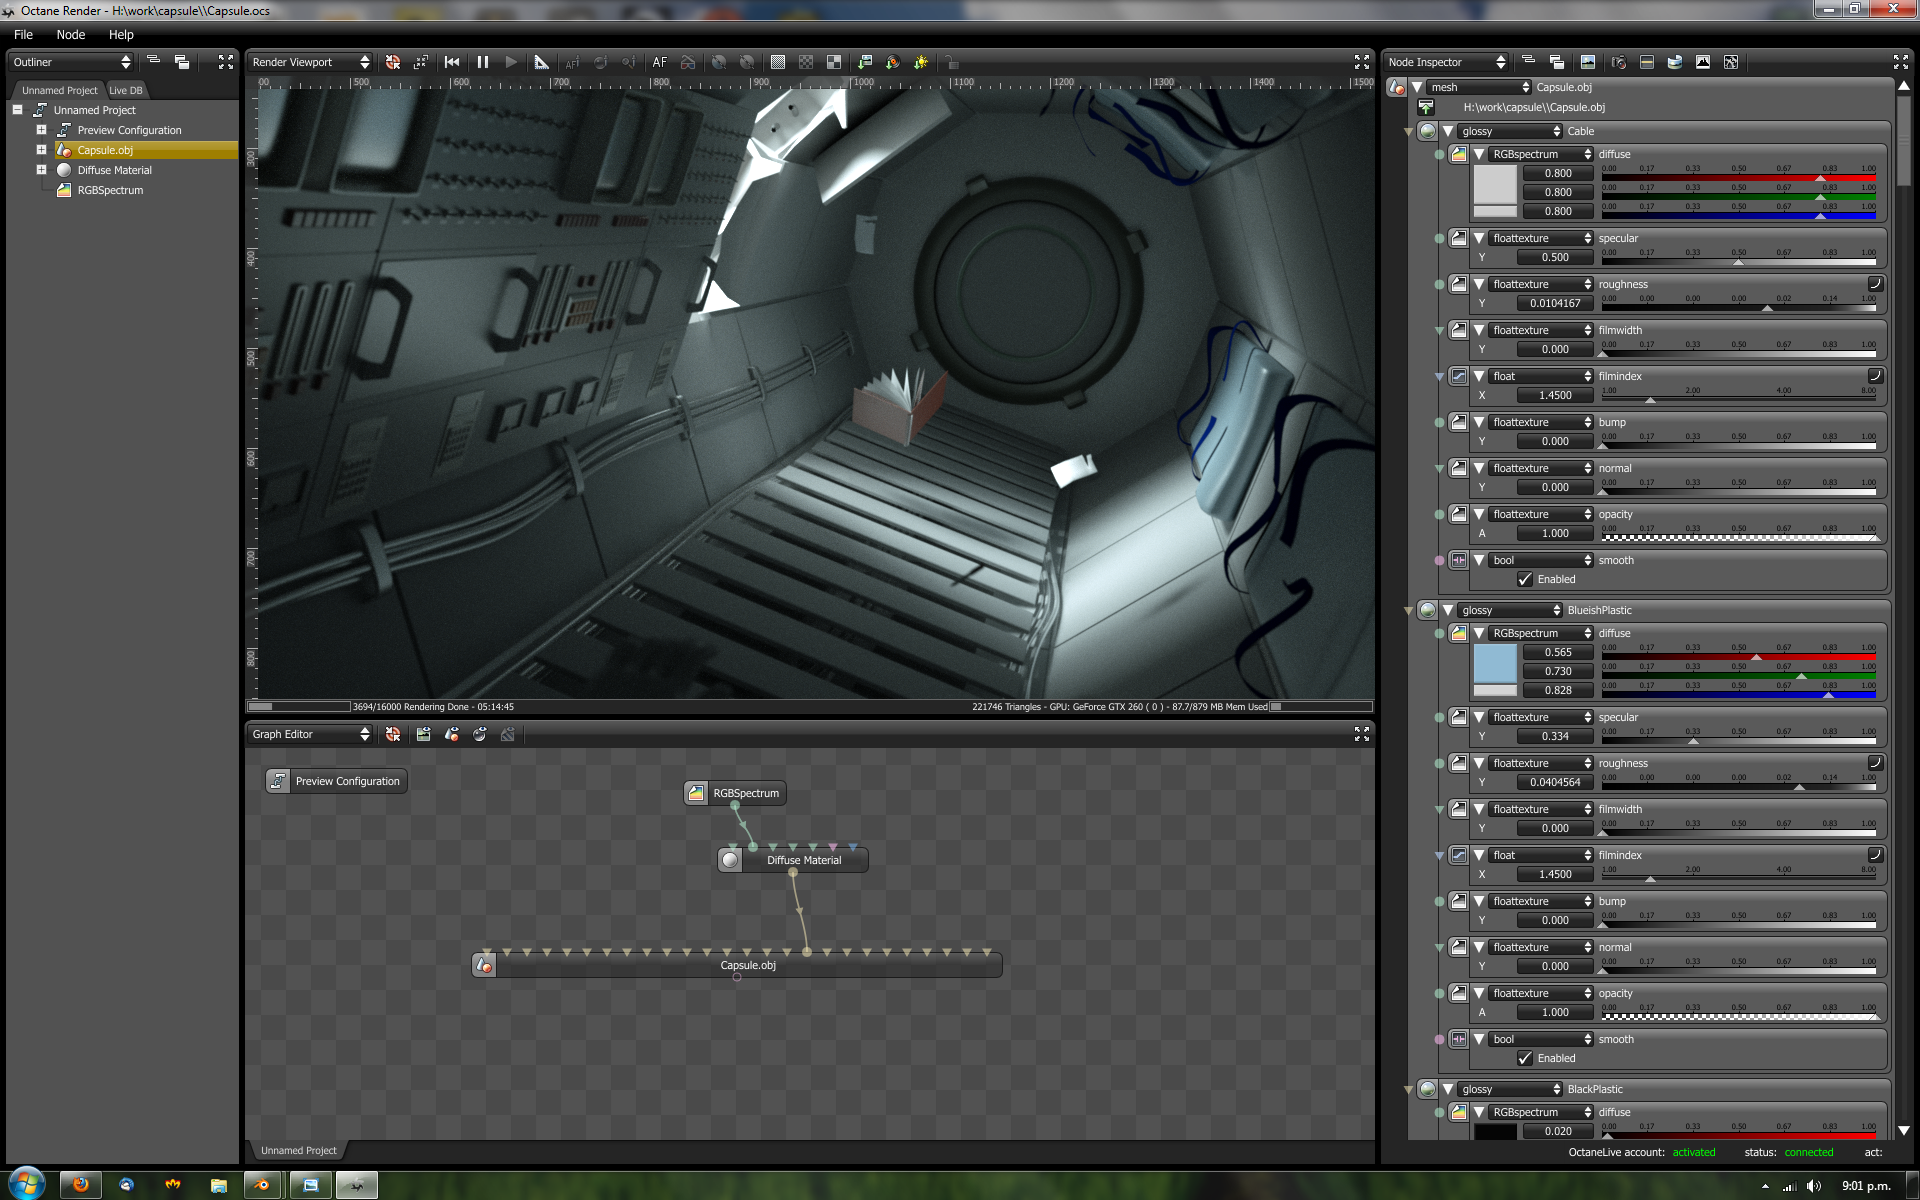Open the Node menu
This screenshot has width=1920, height=1200.
pyautogui.click(x=70, y=34)
